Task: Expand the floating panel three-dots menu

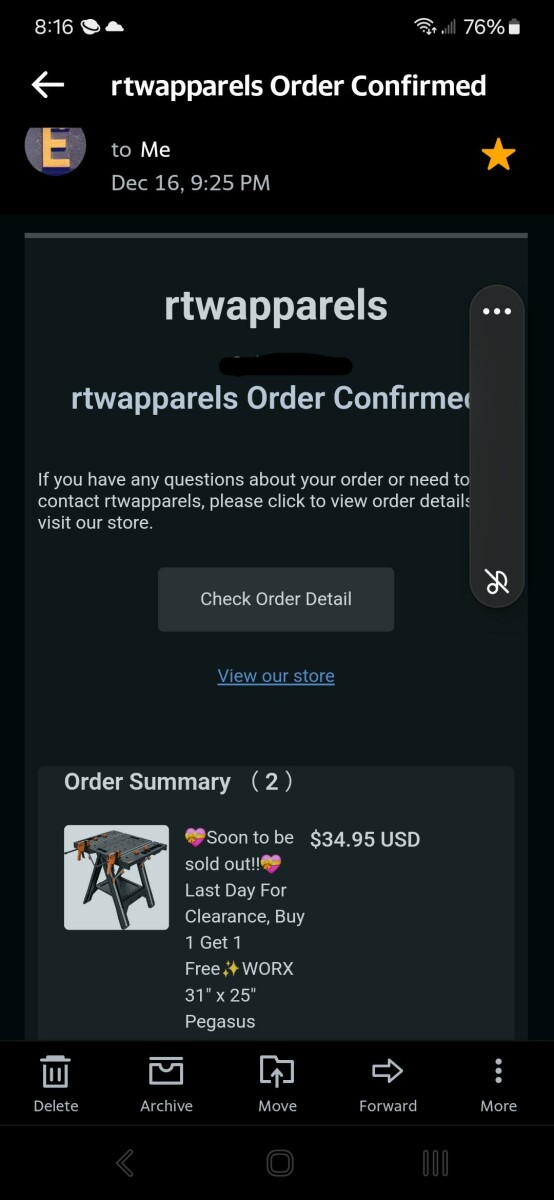Action: tap(497, 311)
